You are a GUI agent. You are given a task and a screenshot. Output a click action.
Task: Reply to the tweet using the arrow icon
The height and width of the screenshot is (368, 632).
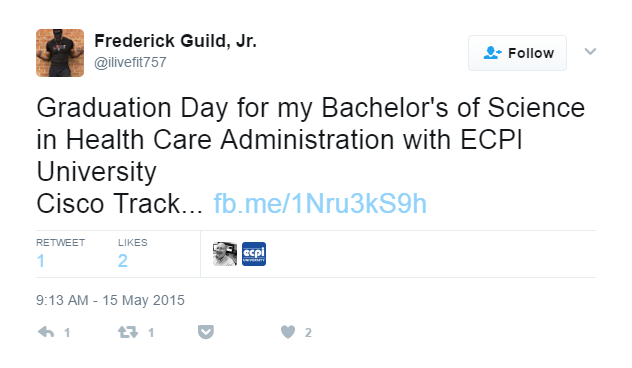(46, 333)
